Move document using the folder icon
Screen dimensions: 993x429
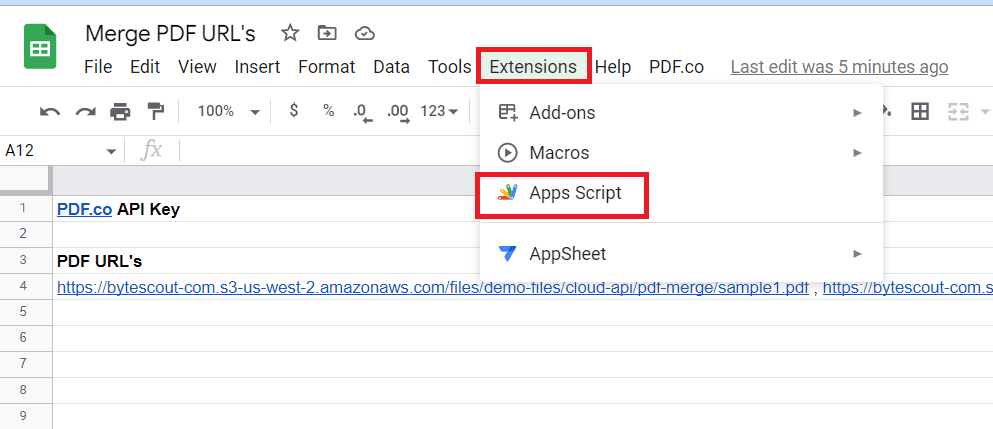tap(327, 33)
